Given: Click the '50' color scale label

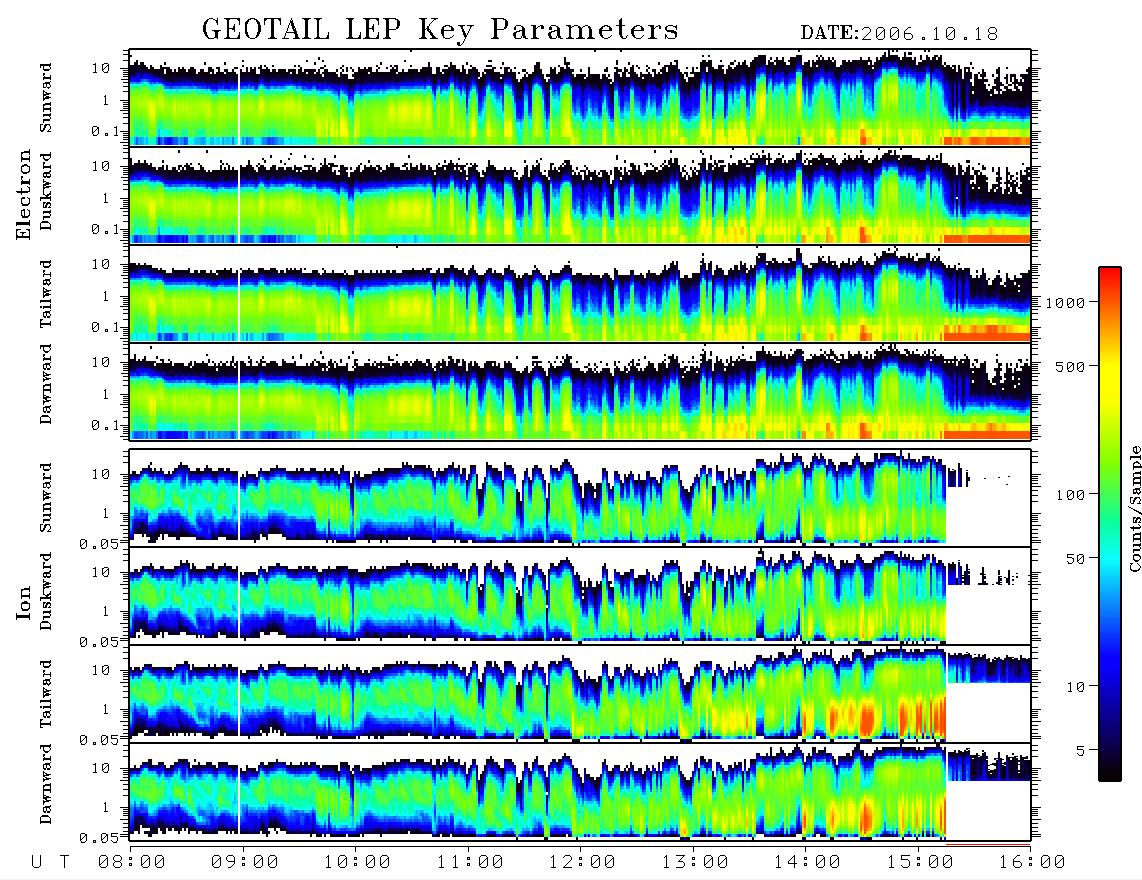Looking at the screenshot, I should pyautogui.click(x=1075, y=559).
